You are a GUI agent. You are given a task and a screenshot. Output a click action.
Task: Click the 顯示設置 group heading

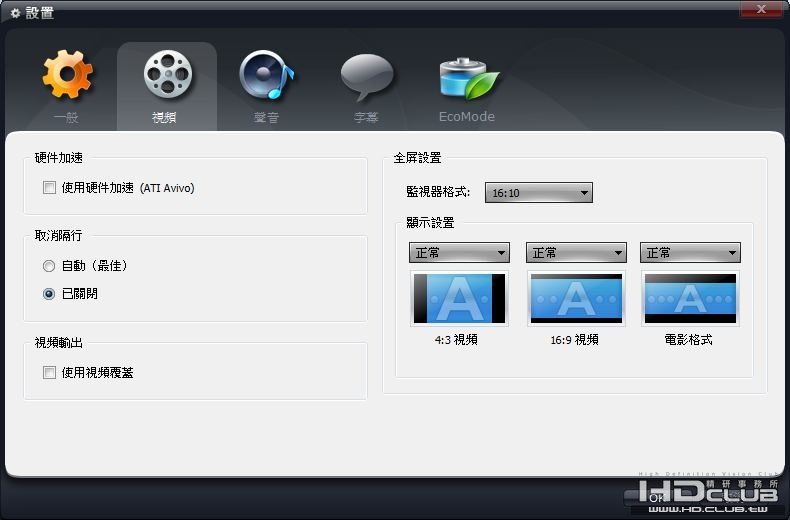click(x=430, y=223)
